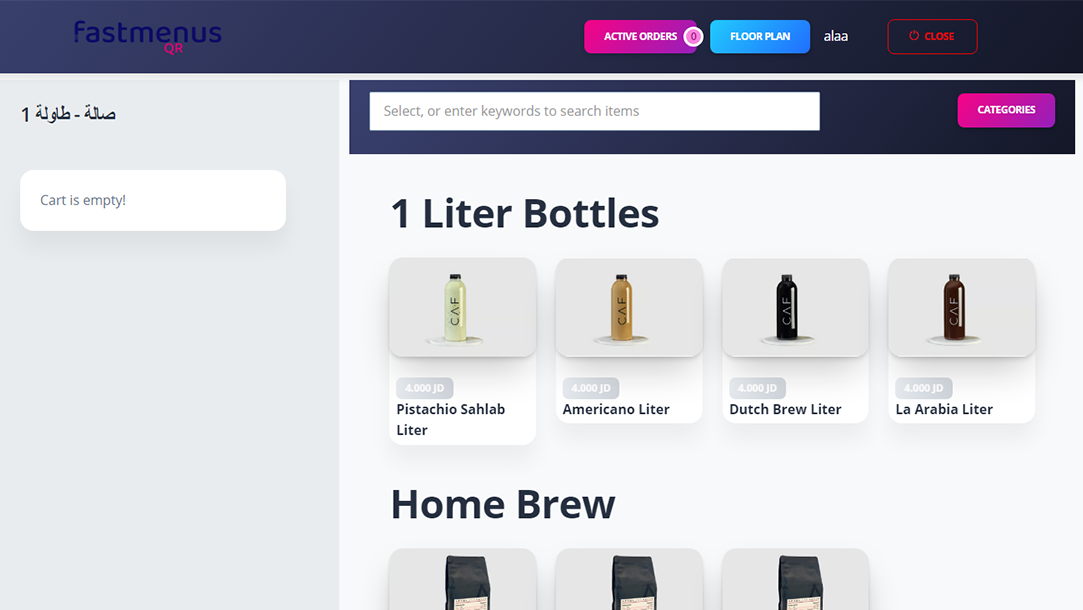Select the third Home Brew coffee bag

[x=796, y=580]
